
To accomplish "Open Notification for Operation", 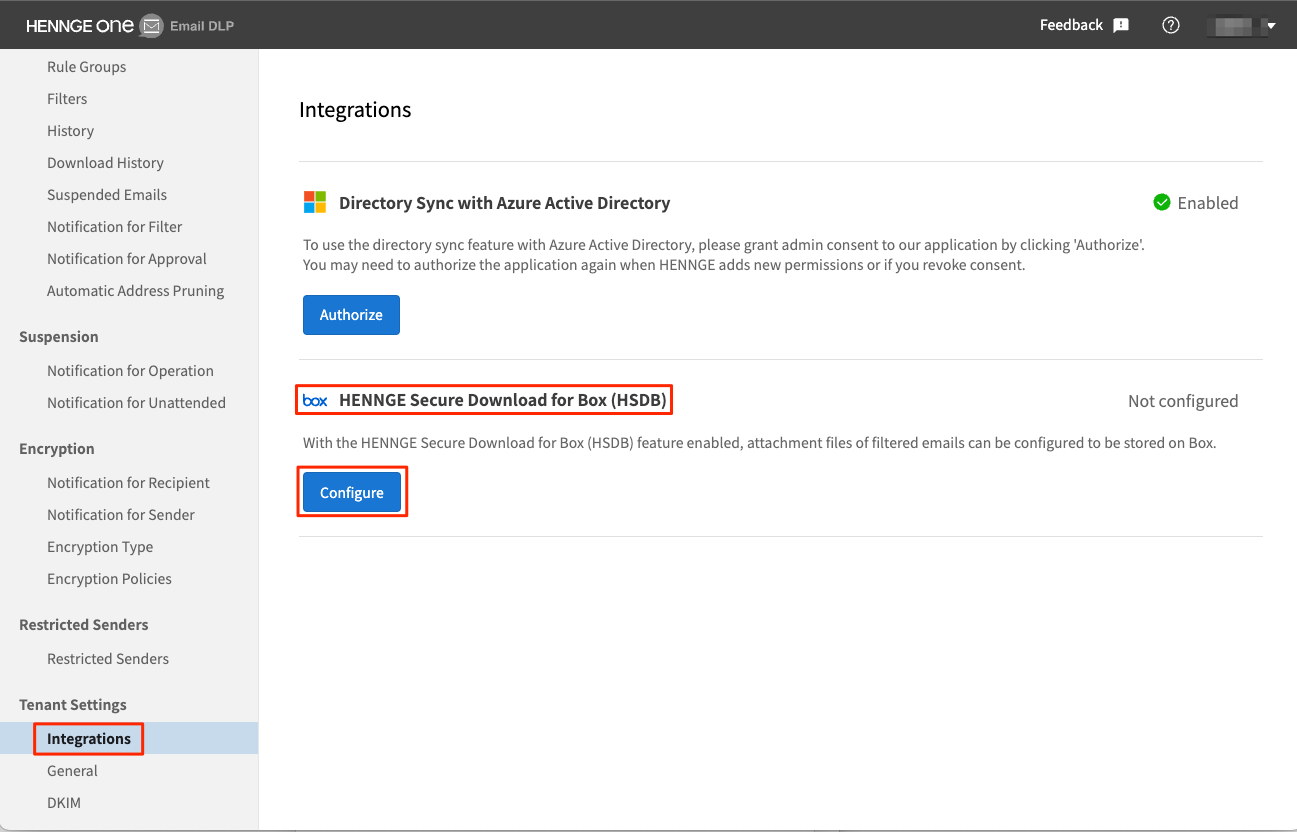I will click(x=130, y=371).
